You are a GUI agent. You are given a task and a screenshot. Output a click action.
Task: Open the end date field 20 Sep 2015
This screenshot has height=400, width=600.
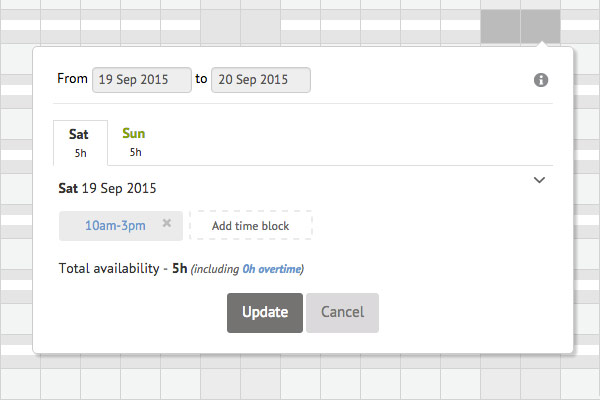click(x=261, y=80)
